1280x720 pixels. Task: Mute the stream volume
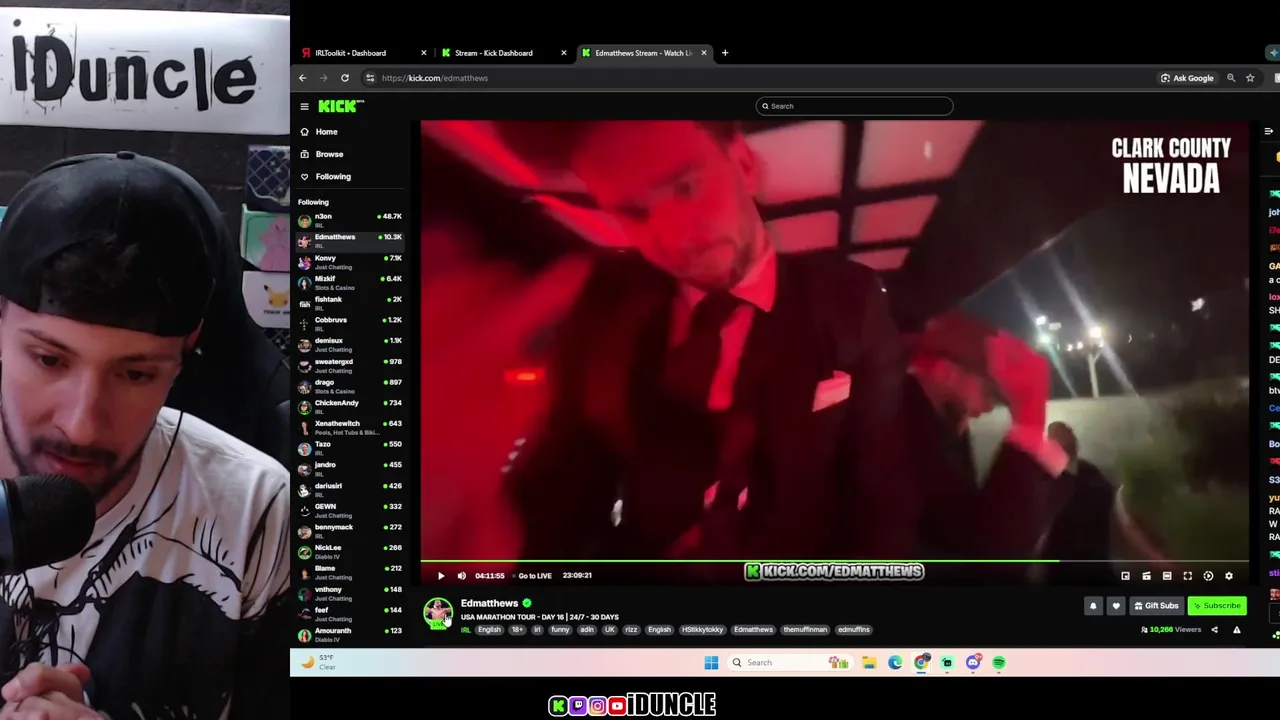click(462, 576)
